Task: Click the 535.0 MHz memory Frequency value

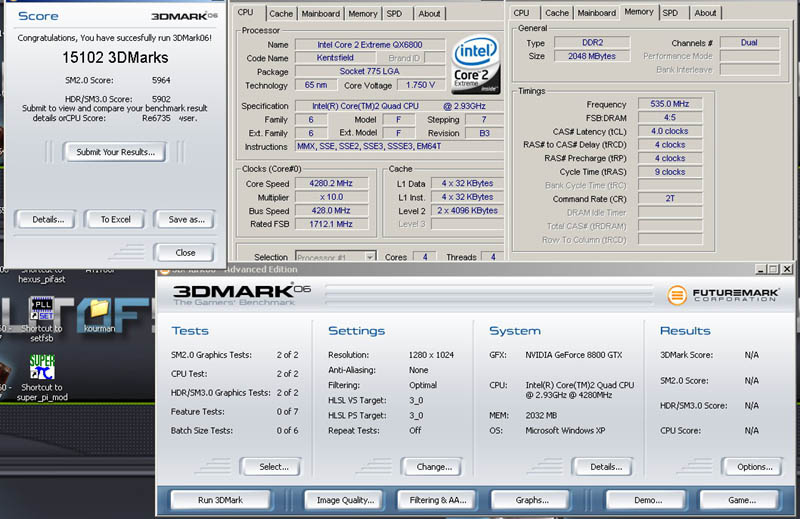Action: click(x=669, y=104)
